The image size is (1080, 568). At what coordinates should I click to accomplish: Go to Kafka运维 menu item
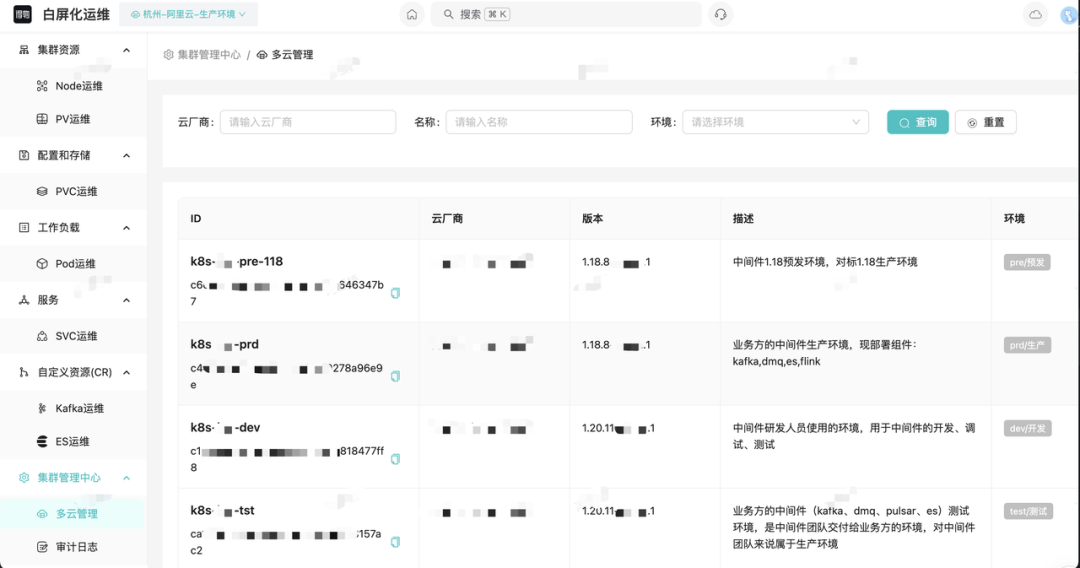pos(79,408)
